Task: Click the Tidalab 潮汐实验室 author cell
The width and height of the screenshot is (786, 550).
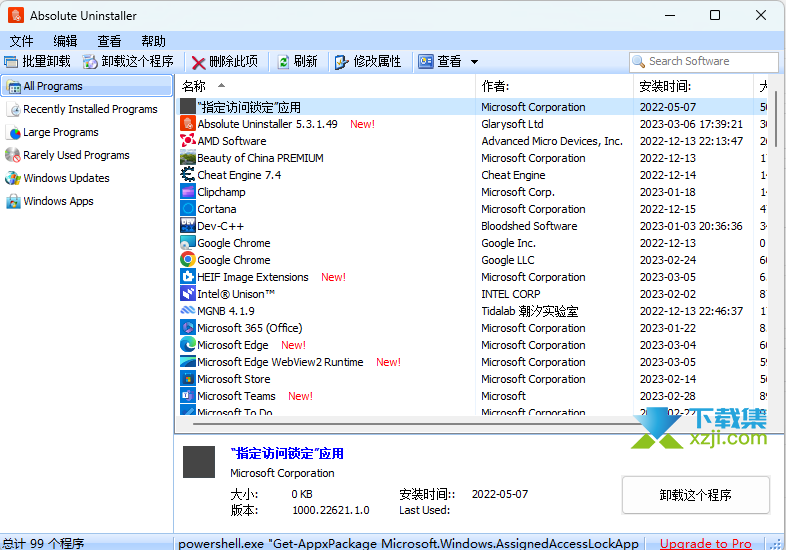Action: click(x=529, y=311)
